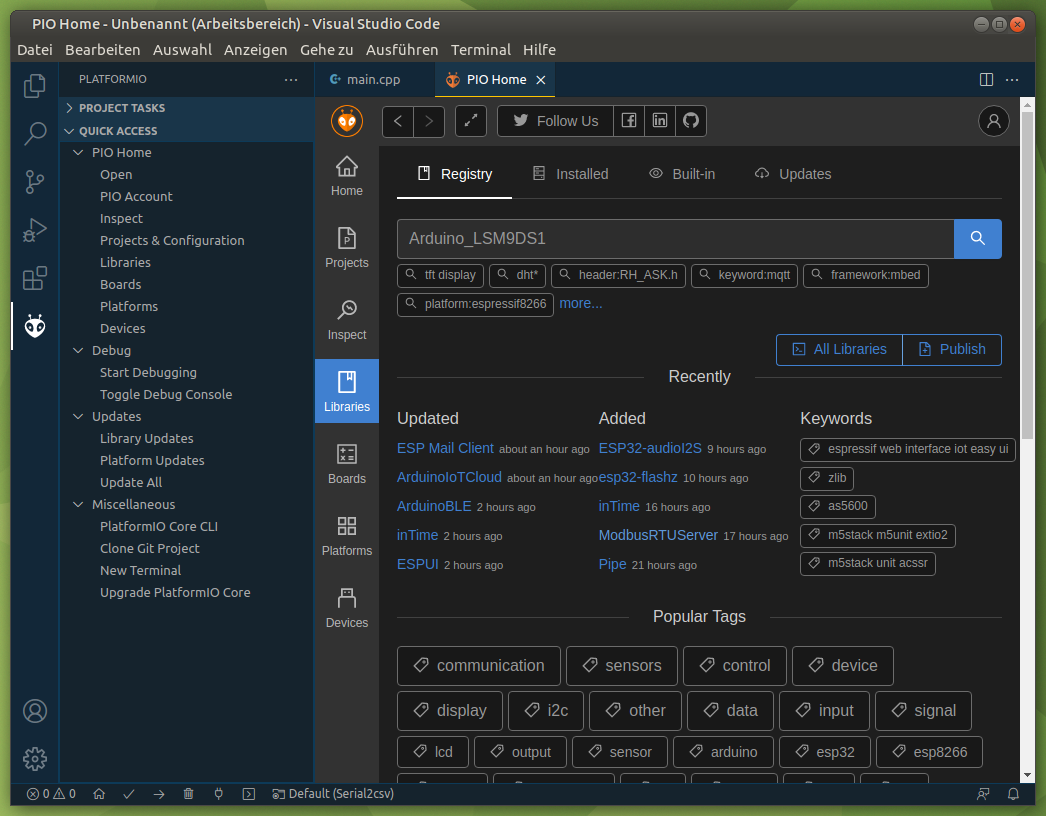Expand the PROJECT TASKS section
This screenshot has width=1046, height=816.
[187, 108]
